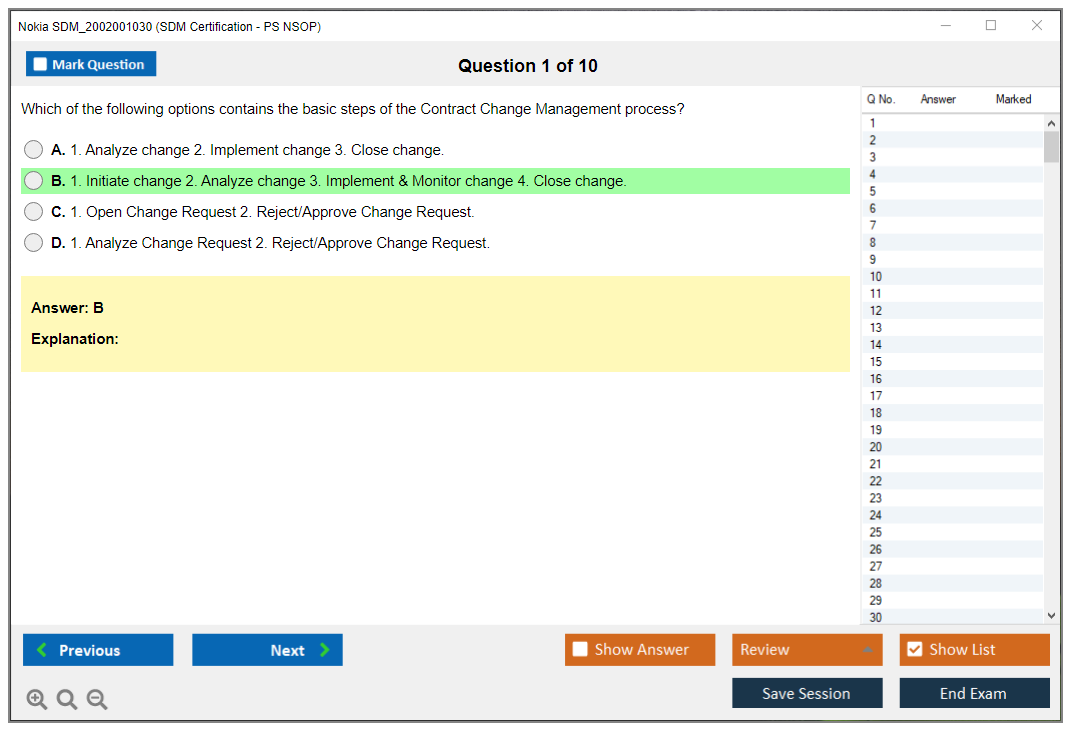Choose radio option D Analyze Change Request
The width and height of the screenshot is (1075, 735).
34,243
